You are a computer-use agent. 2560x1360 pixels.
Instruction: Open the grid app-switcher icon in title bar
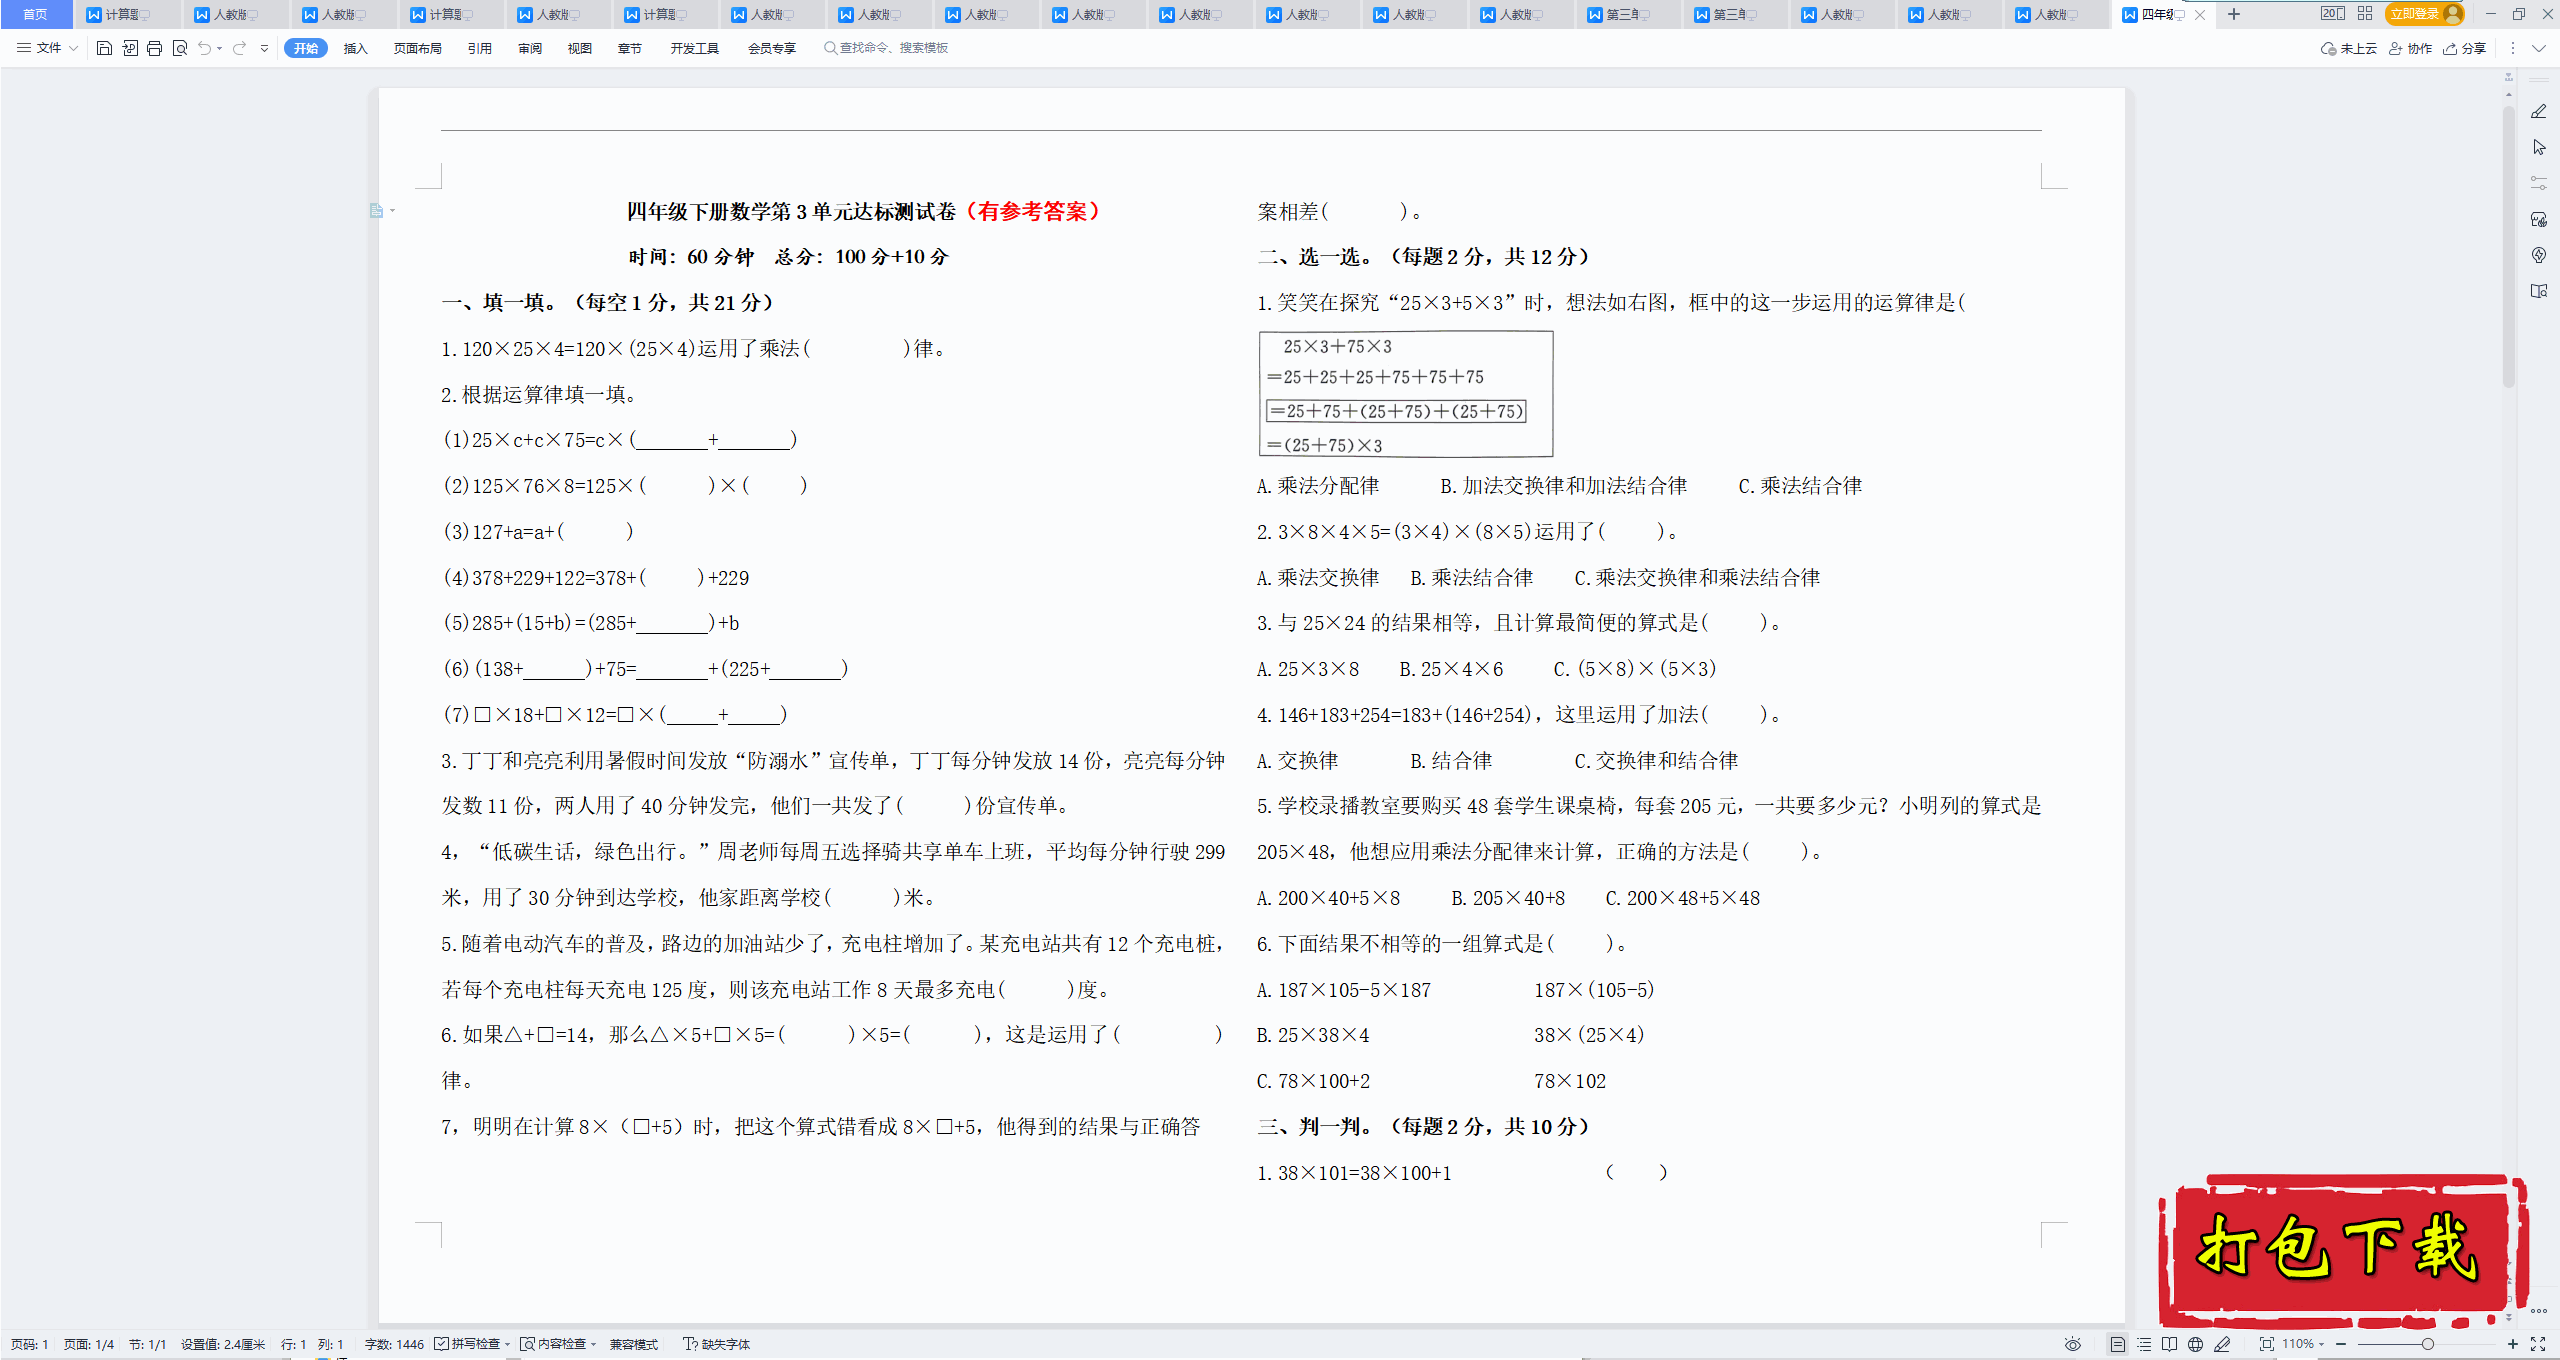click(x=2365, y=14)
